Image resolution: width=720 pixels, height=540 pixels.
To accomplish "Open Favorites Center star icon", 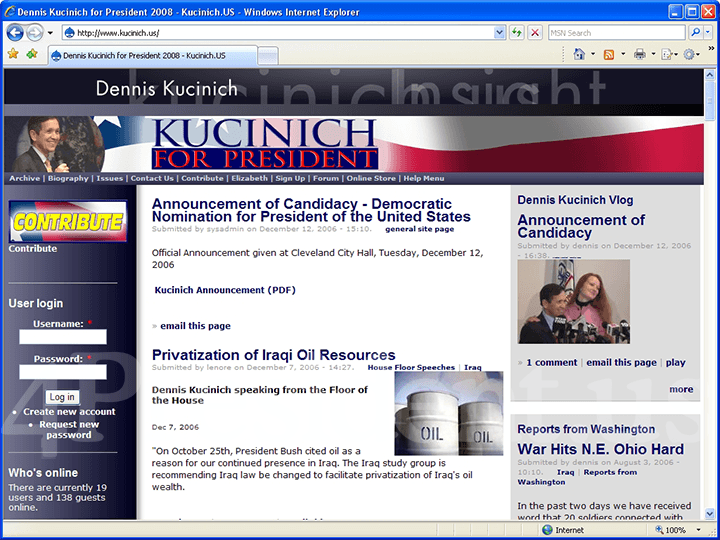I will point(13,54).
